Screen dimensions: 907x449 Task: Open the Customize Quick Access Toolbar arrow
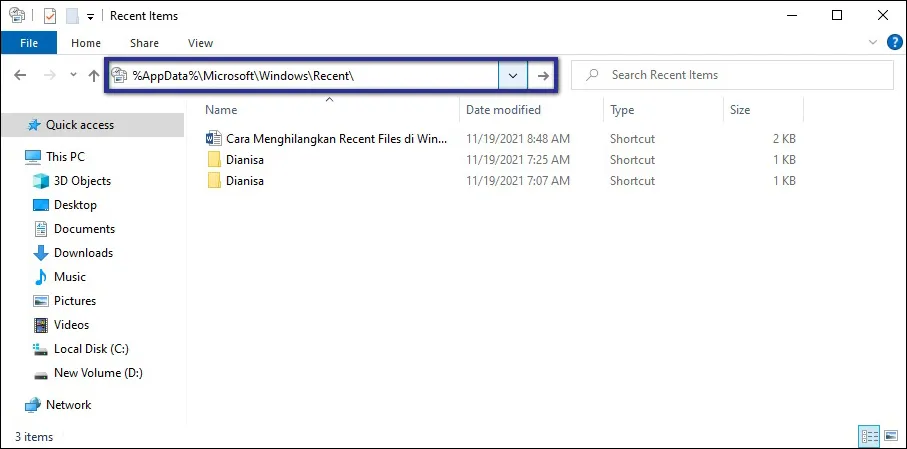tap(90, 16)
